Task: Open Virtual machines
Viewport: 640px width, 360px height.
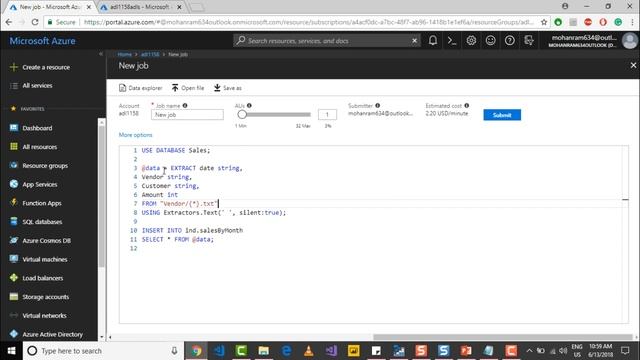Action: (x=38, y=259)
